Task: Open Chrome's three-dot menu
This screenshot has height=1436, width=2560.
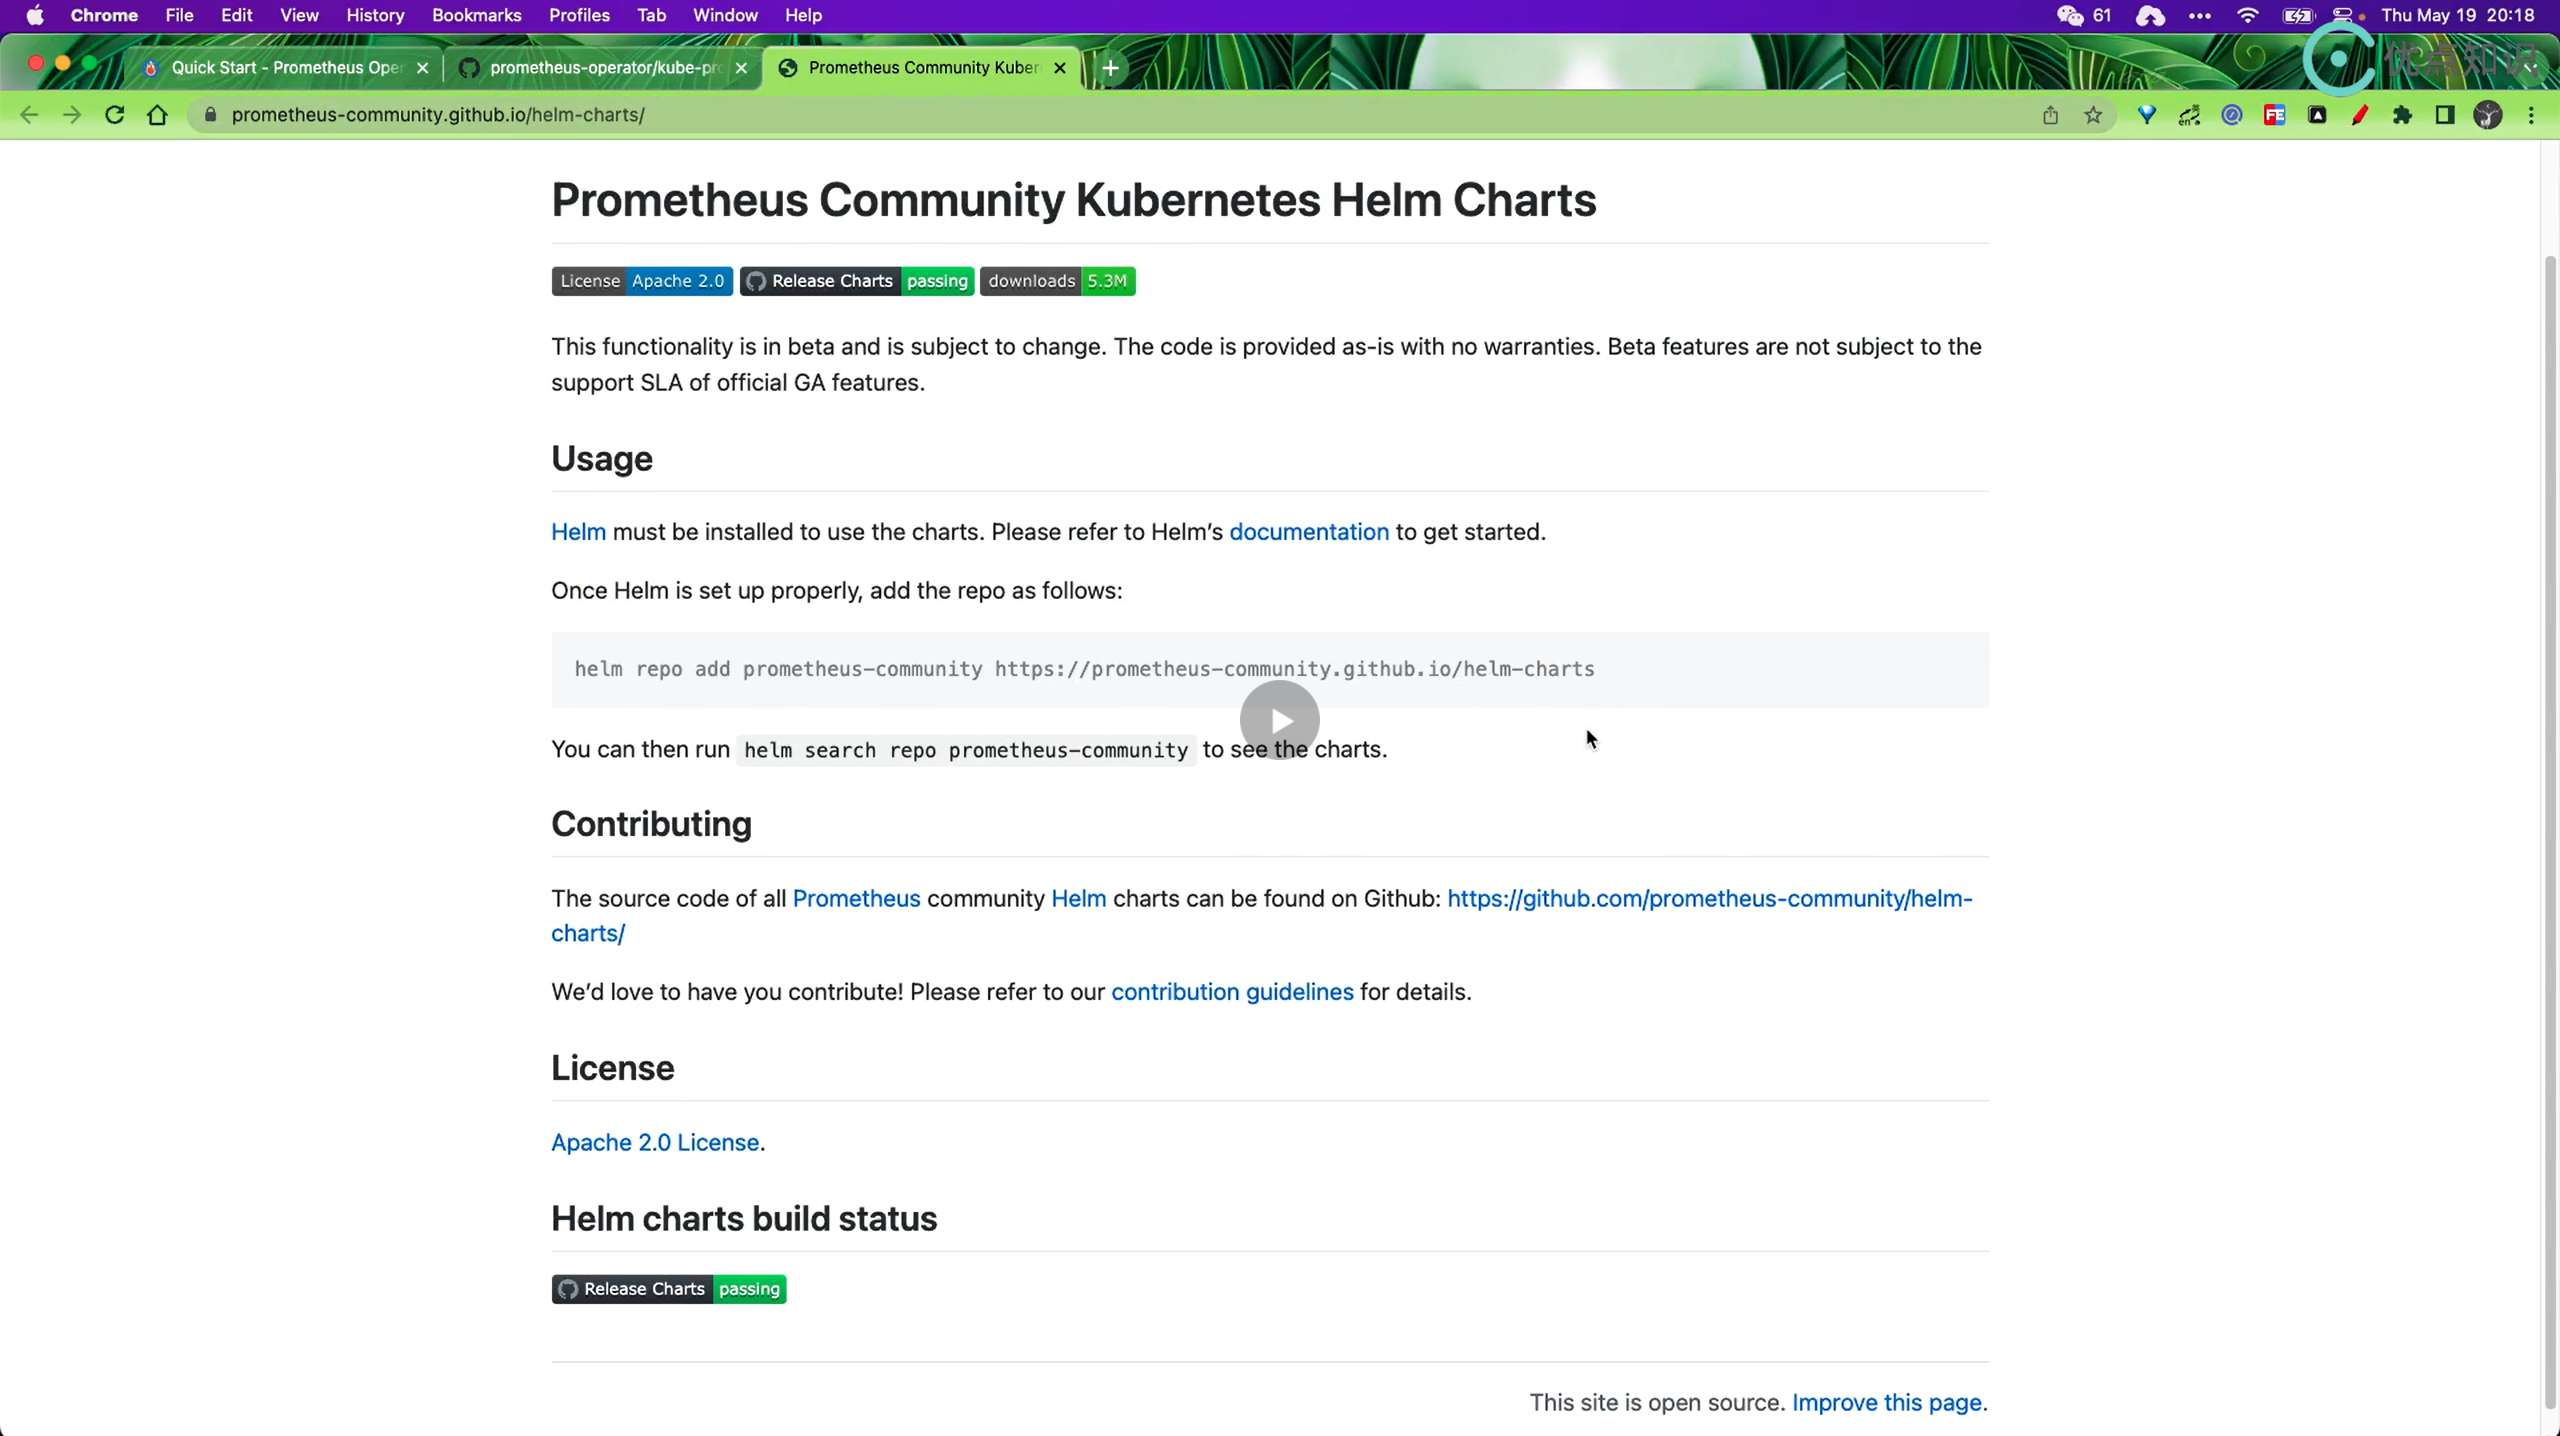Action: click(x=2532, y=115)
